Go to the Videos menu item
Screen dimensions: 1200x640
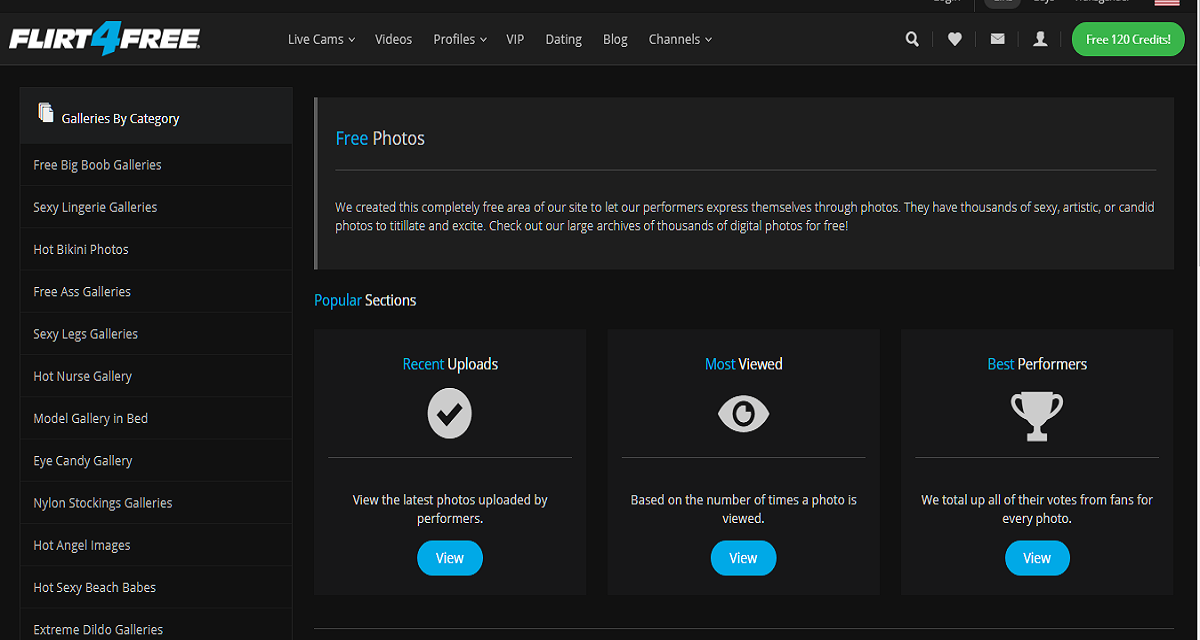[393, 39]
